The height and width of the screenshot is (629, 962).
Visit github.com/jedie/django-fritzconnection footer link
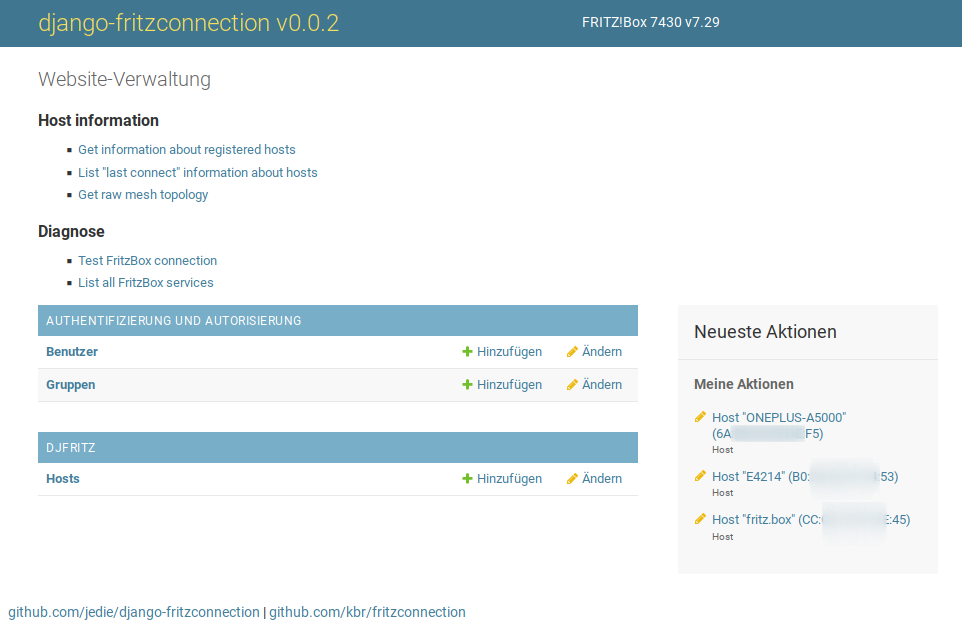[x=134, y=612]
